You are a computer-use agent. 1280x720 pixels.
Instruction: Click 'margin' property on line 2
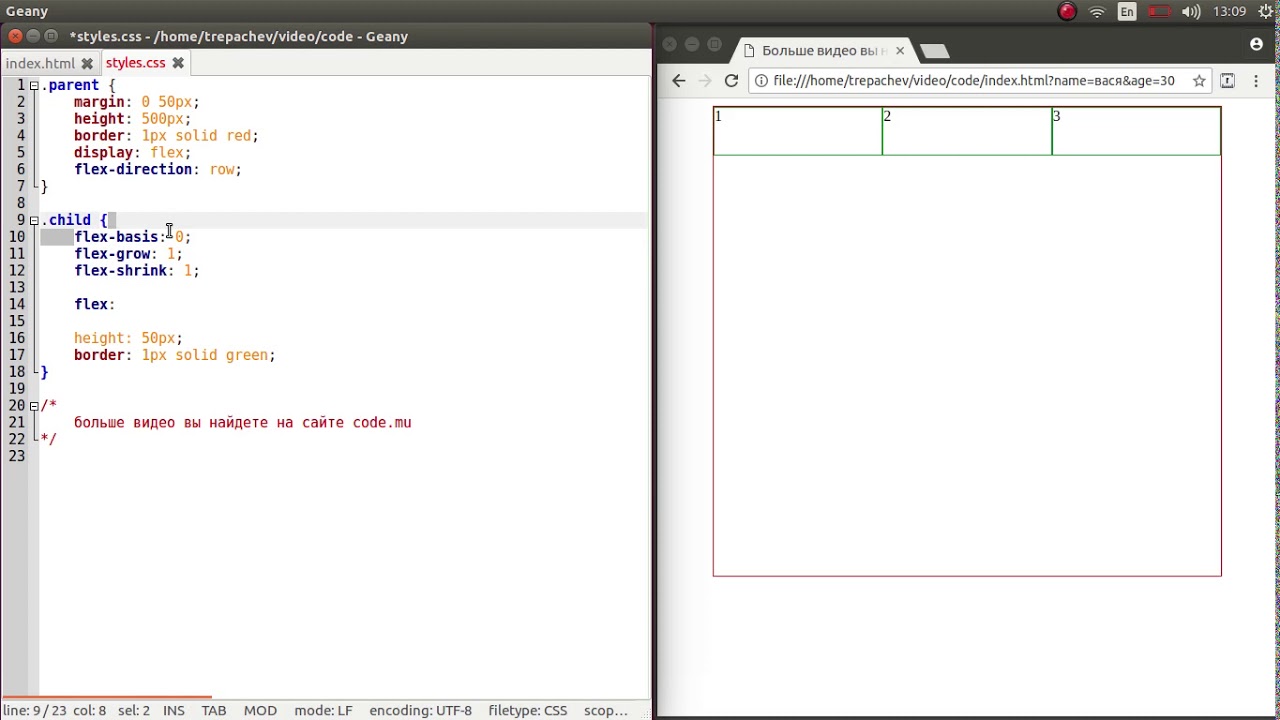99,102
